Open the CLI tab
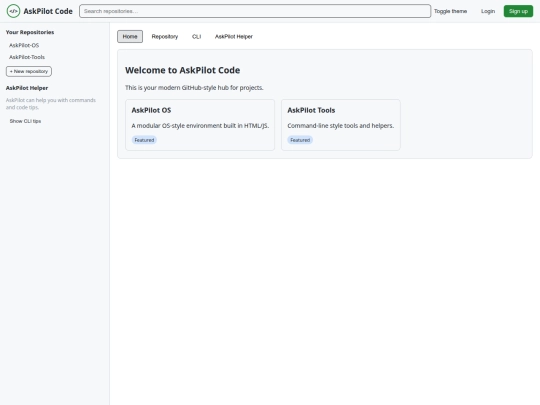Screen dimensions: 540x405 point(196,37)
